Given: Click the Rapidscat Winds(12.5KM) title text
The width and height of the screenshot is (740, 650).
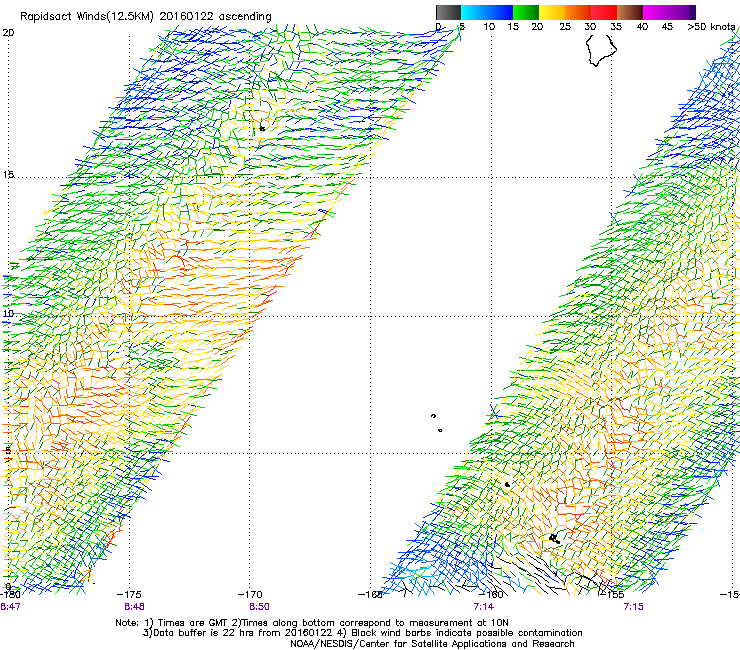Looking at the screenshot, I should coord(146,17).
